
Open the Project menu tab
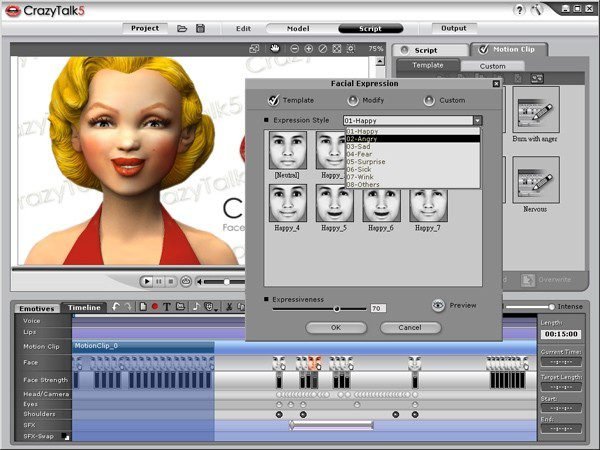(x=145, y=28)
